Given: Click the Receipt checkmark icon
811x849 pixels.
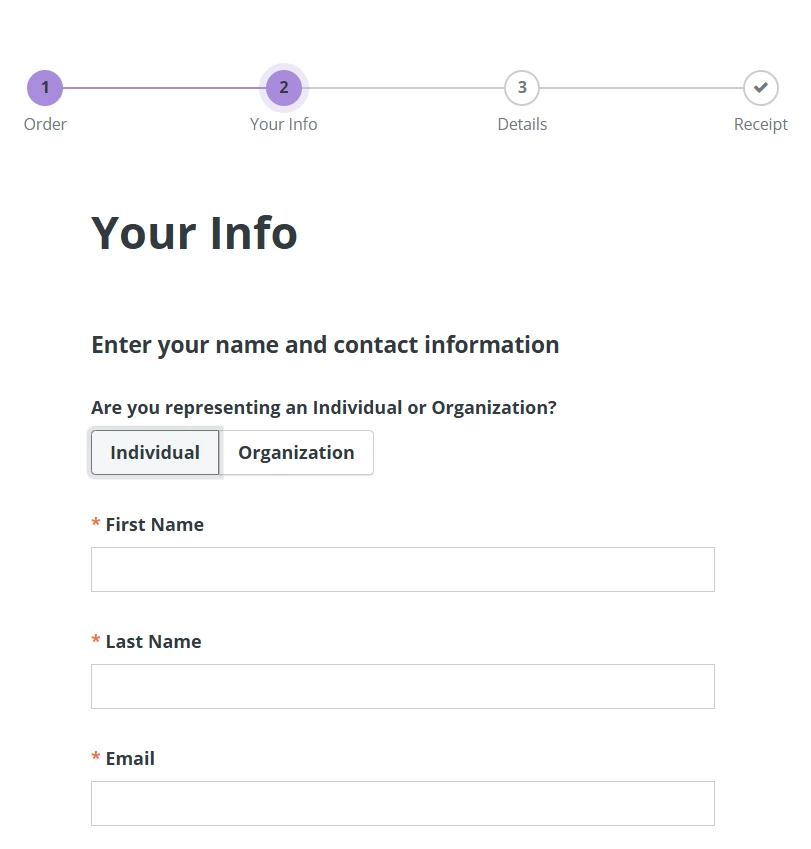Looking at the screenshot, I should pyautogui.click(x=760, y=87).
